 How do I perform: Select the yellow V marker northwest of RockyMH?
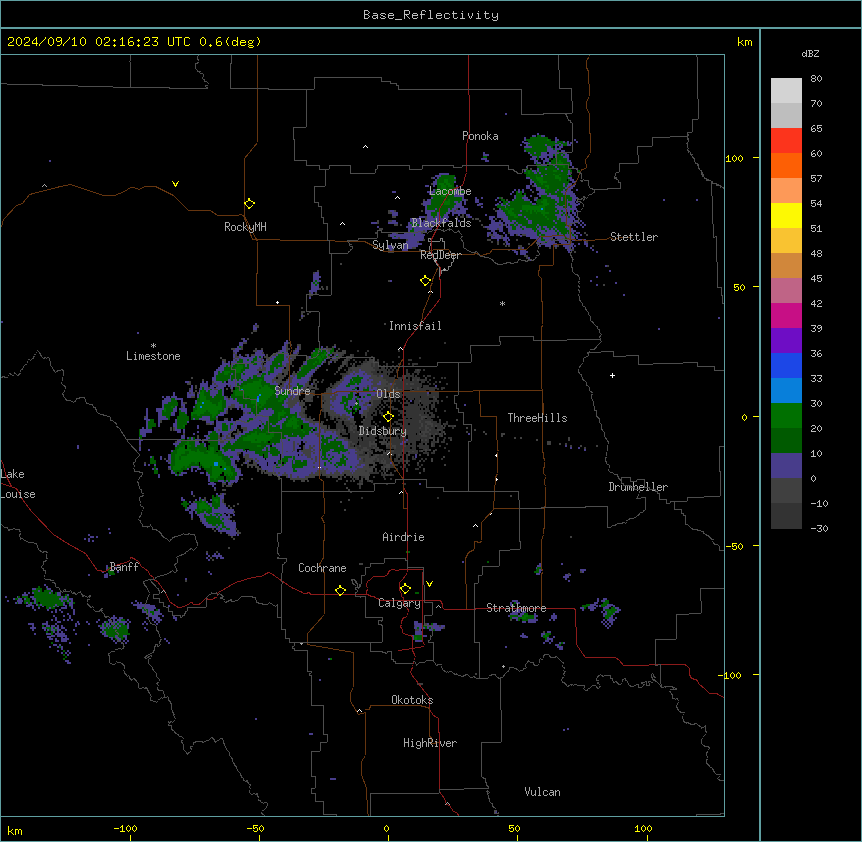point(175,184)
